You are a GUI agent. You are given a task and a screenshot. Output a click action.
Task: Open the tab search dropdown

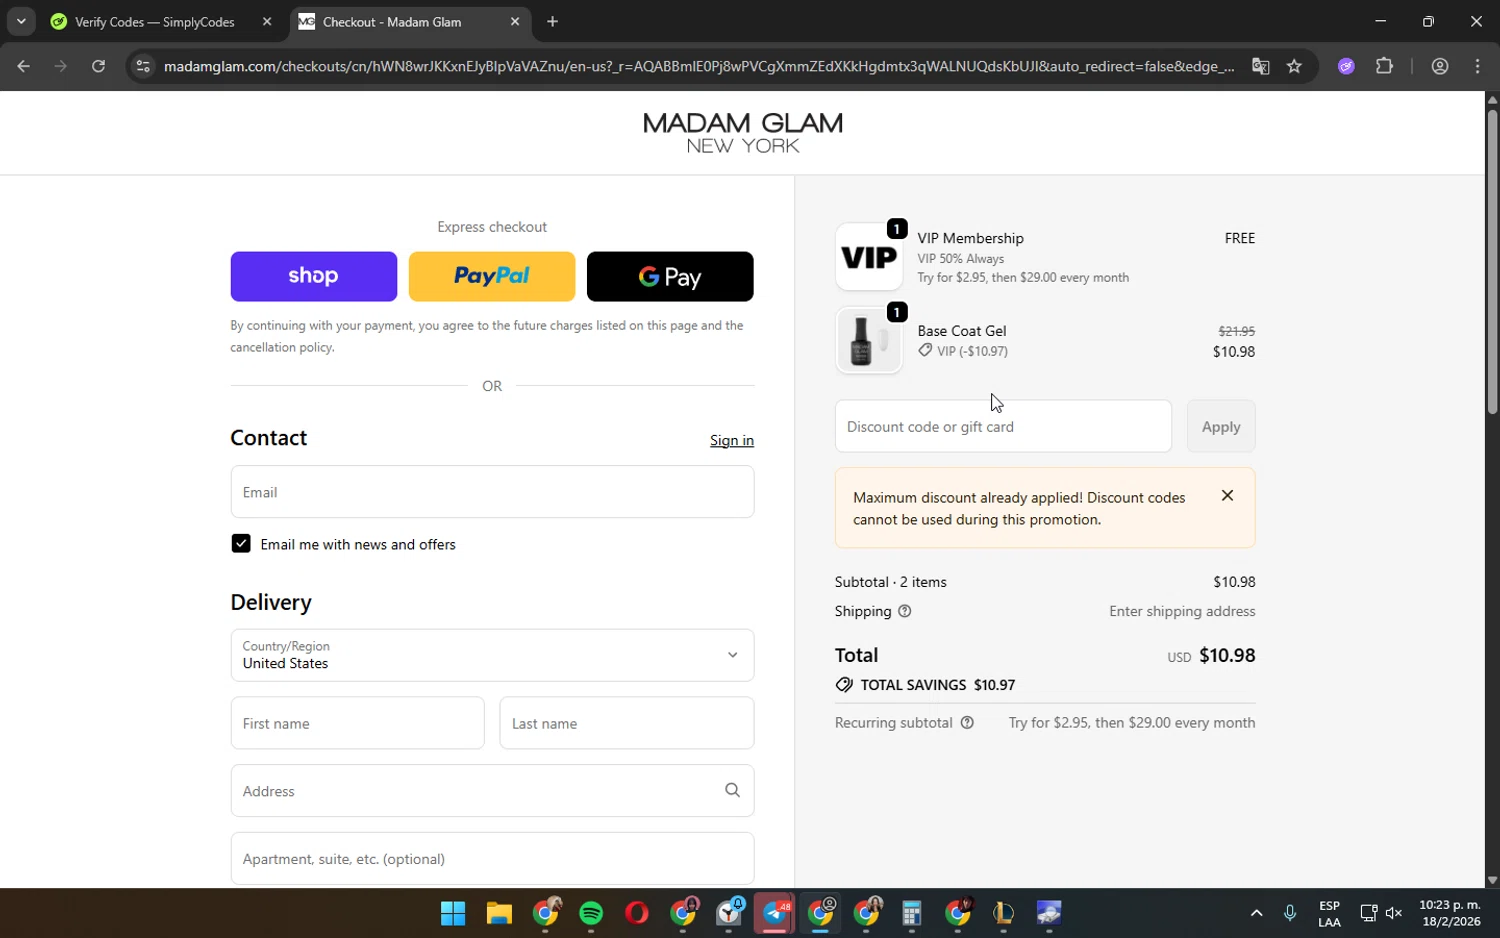coord(21,21)
